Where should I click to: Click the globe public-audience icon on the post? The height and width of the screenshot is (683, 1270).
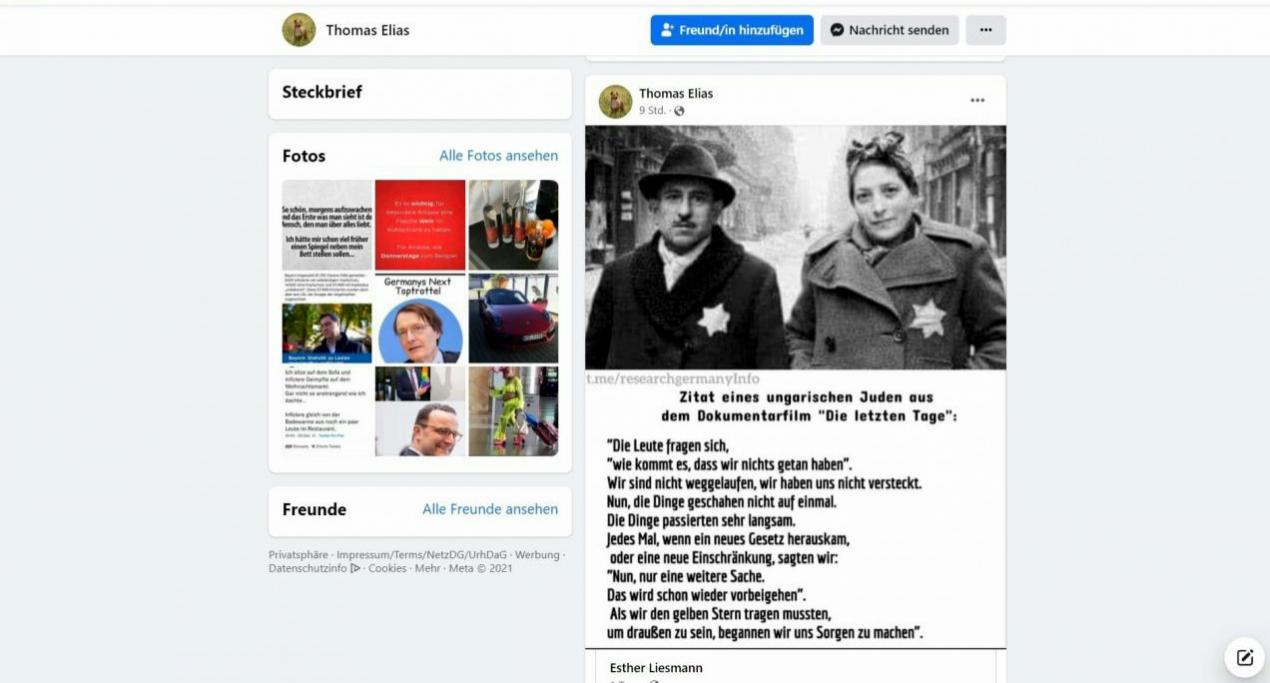(x=679, y=111)
